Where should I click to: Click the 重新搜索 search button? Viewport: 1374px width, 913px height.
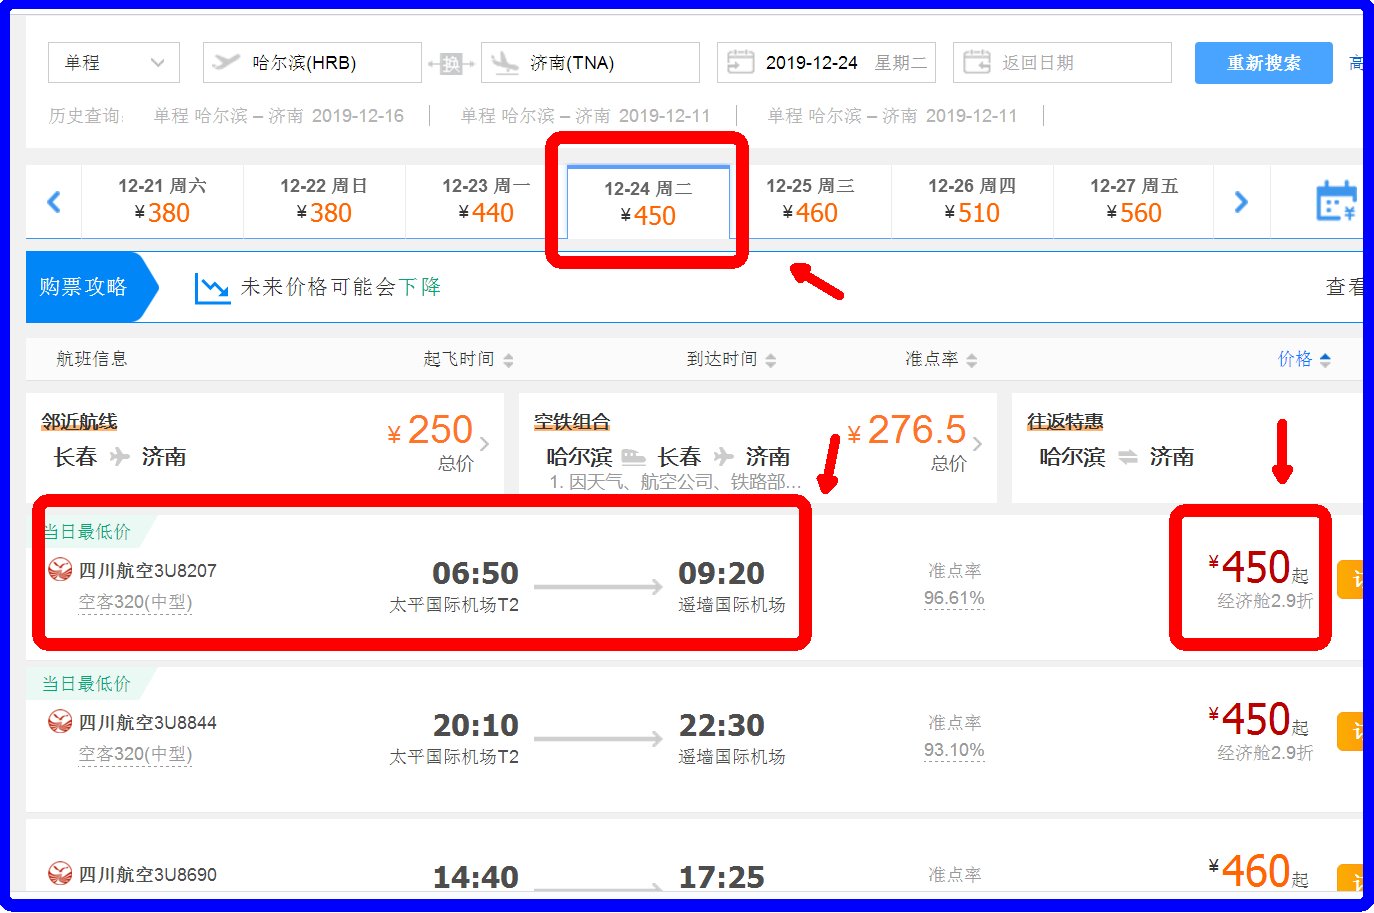point(1263,62)
